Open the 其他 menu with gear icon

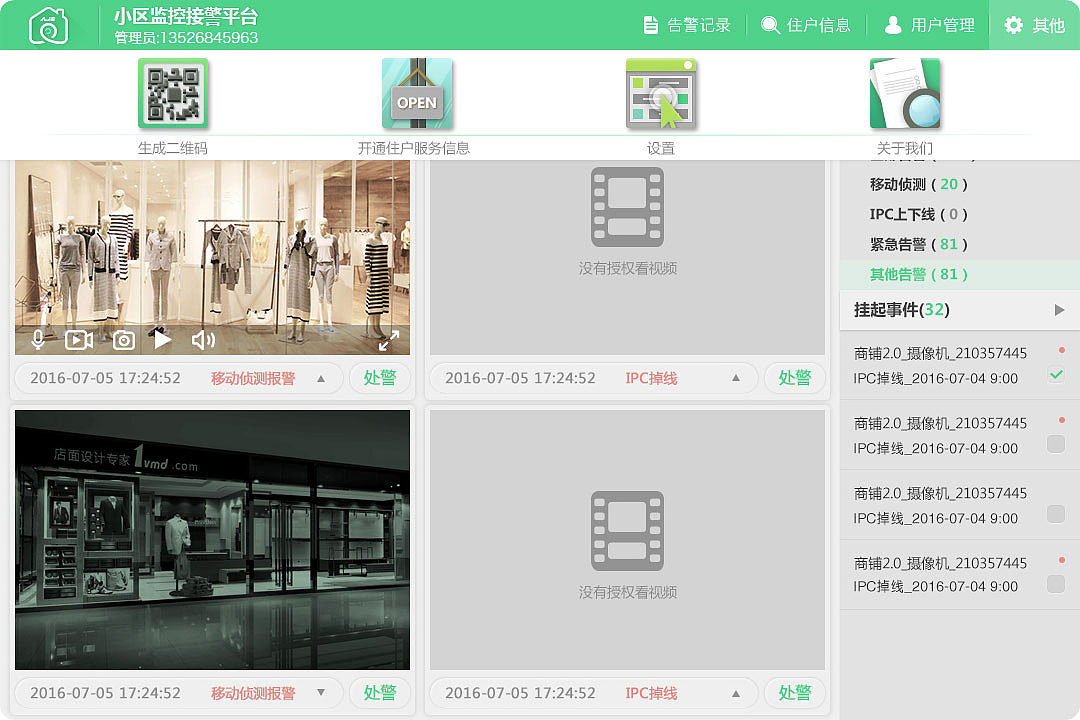(1035, 25)
